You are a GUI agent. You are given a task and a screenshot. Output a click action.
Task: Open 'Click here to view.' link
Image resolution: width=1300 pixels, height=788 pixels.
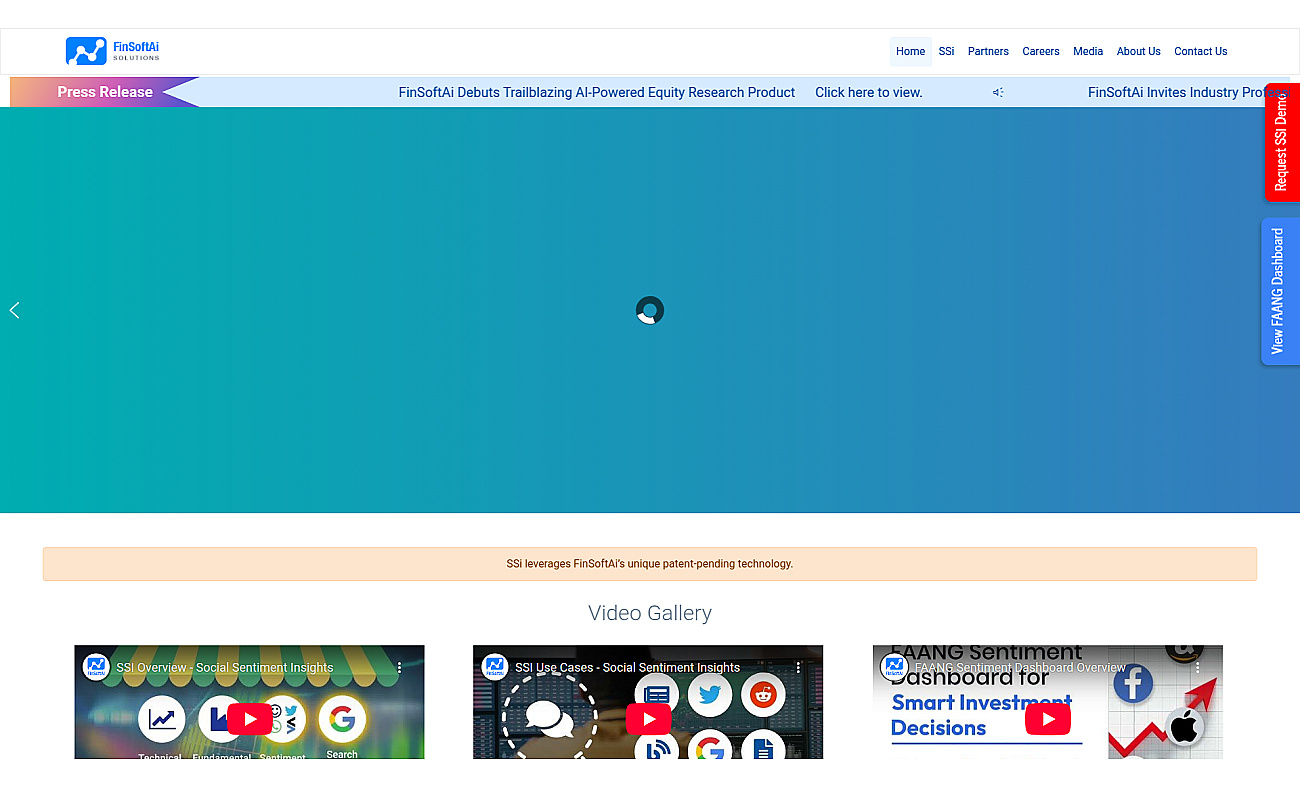(869, 92)
